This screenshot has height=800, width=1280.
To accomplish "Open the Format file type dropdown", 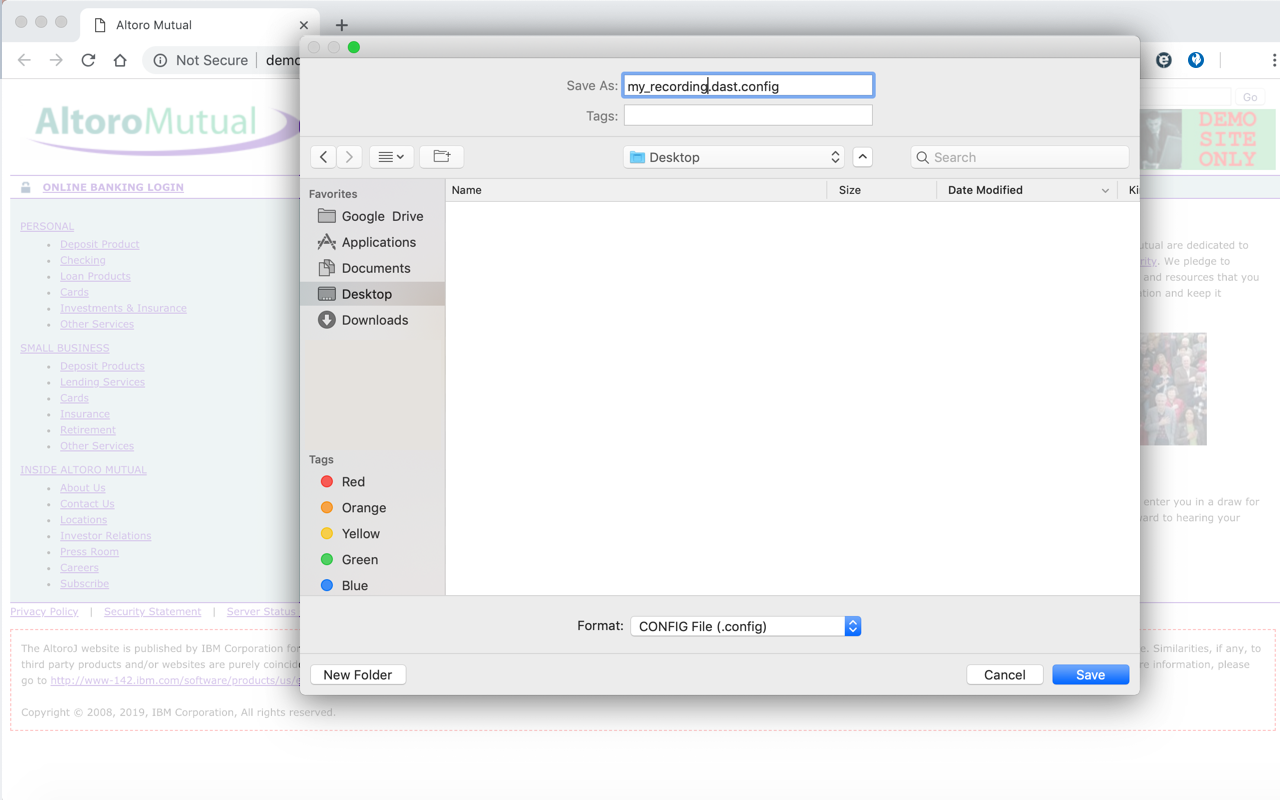I will pyautogui.click(x=745, y=625).
